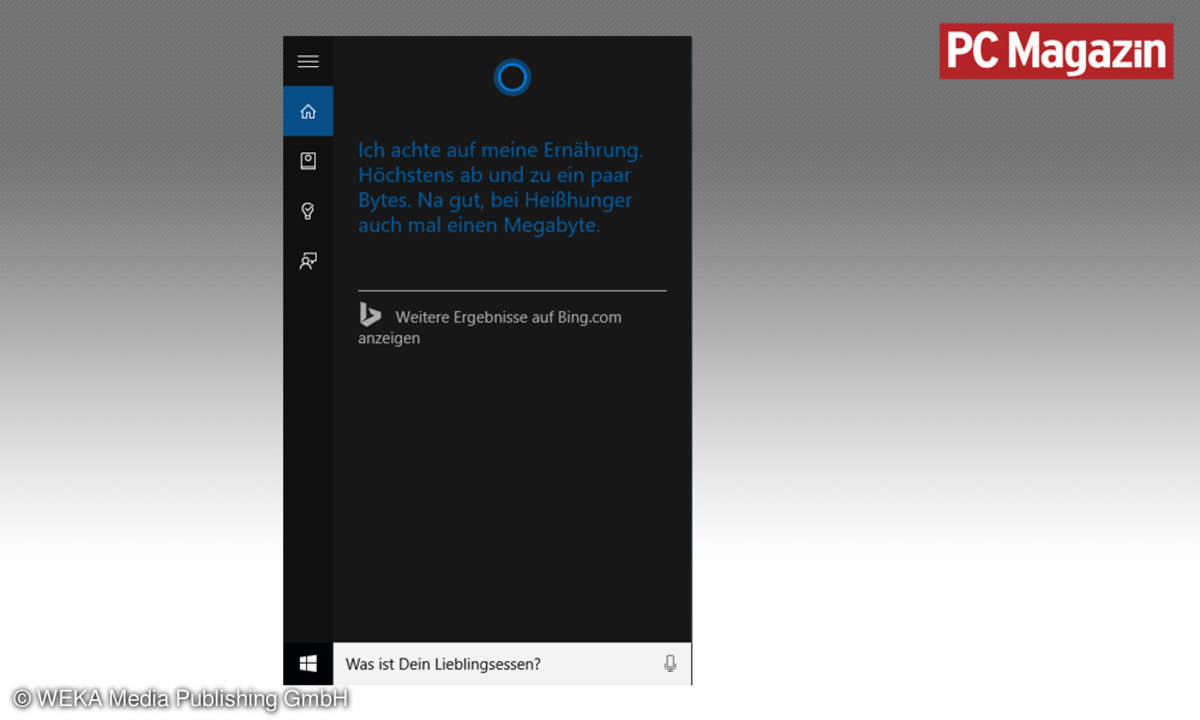Activate the microphone for voice input
The image size is (1200, 720).
(x=670, y=664)
